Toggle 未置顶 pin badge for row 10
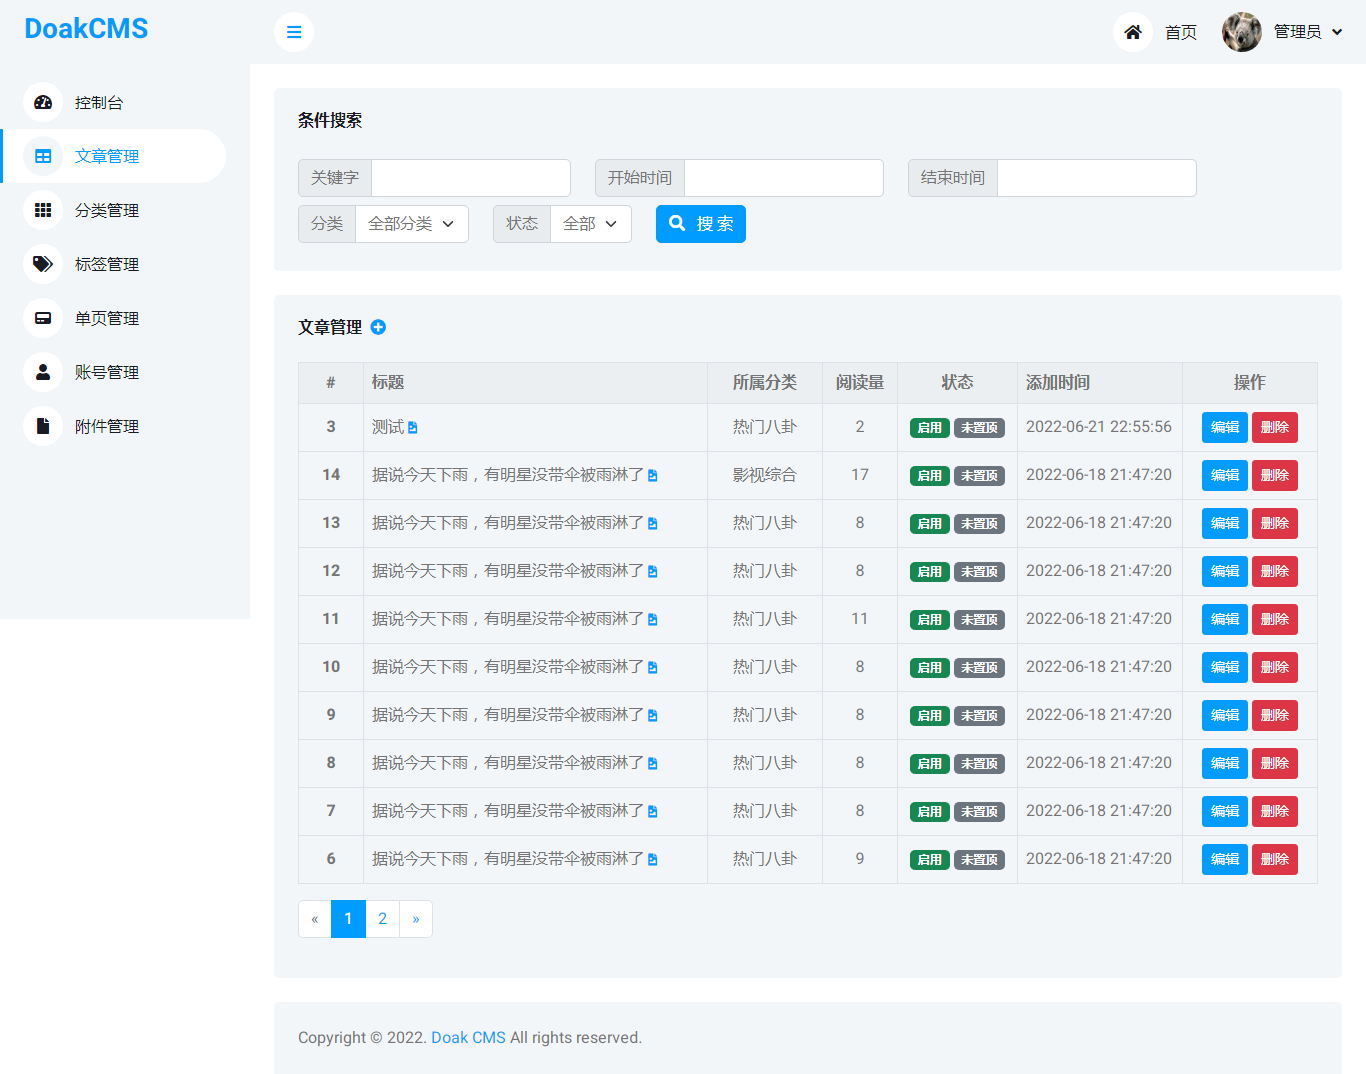1366x1074 pixels. pos(979,668)
